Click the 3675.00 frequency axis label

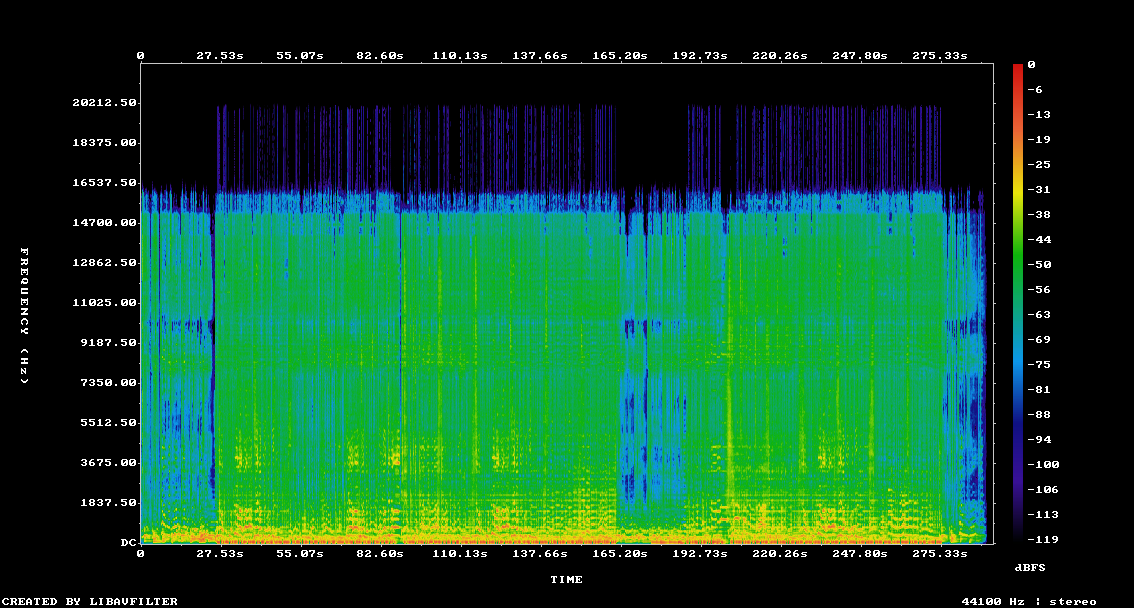[x=107, y=463]
